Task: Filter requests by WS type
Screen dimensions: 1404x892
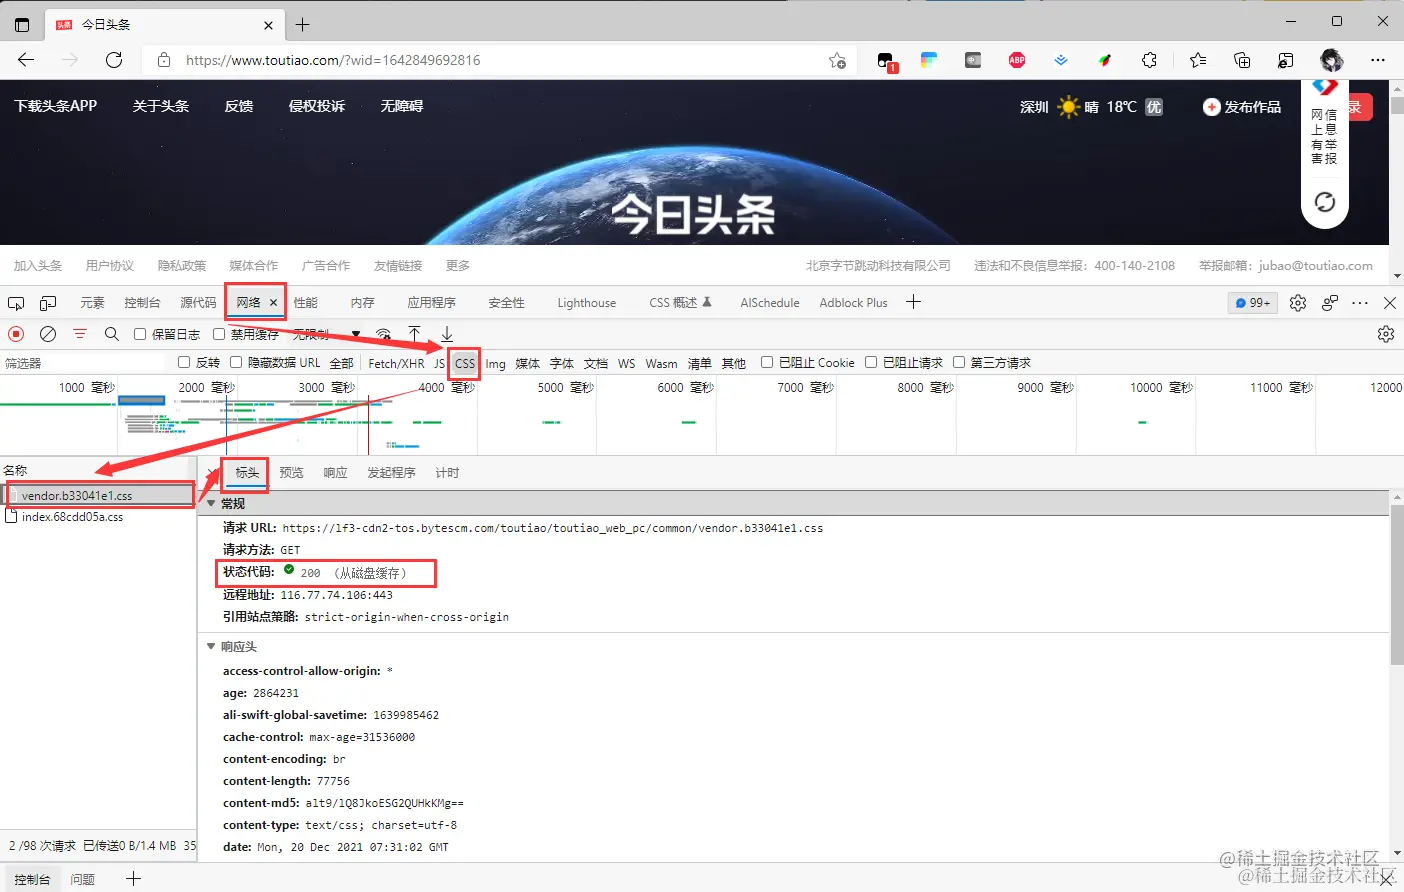Action: pos(626,363)
